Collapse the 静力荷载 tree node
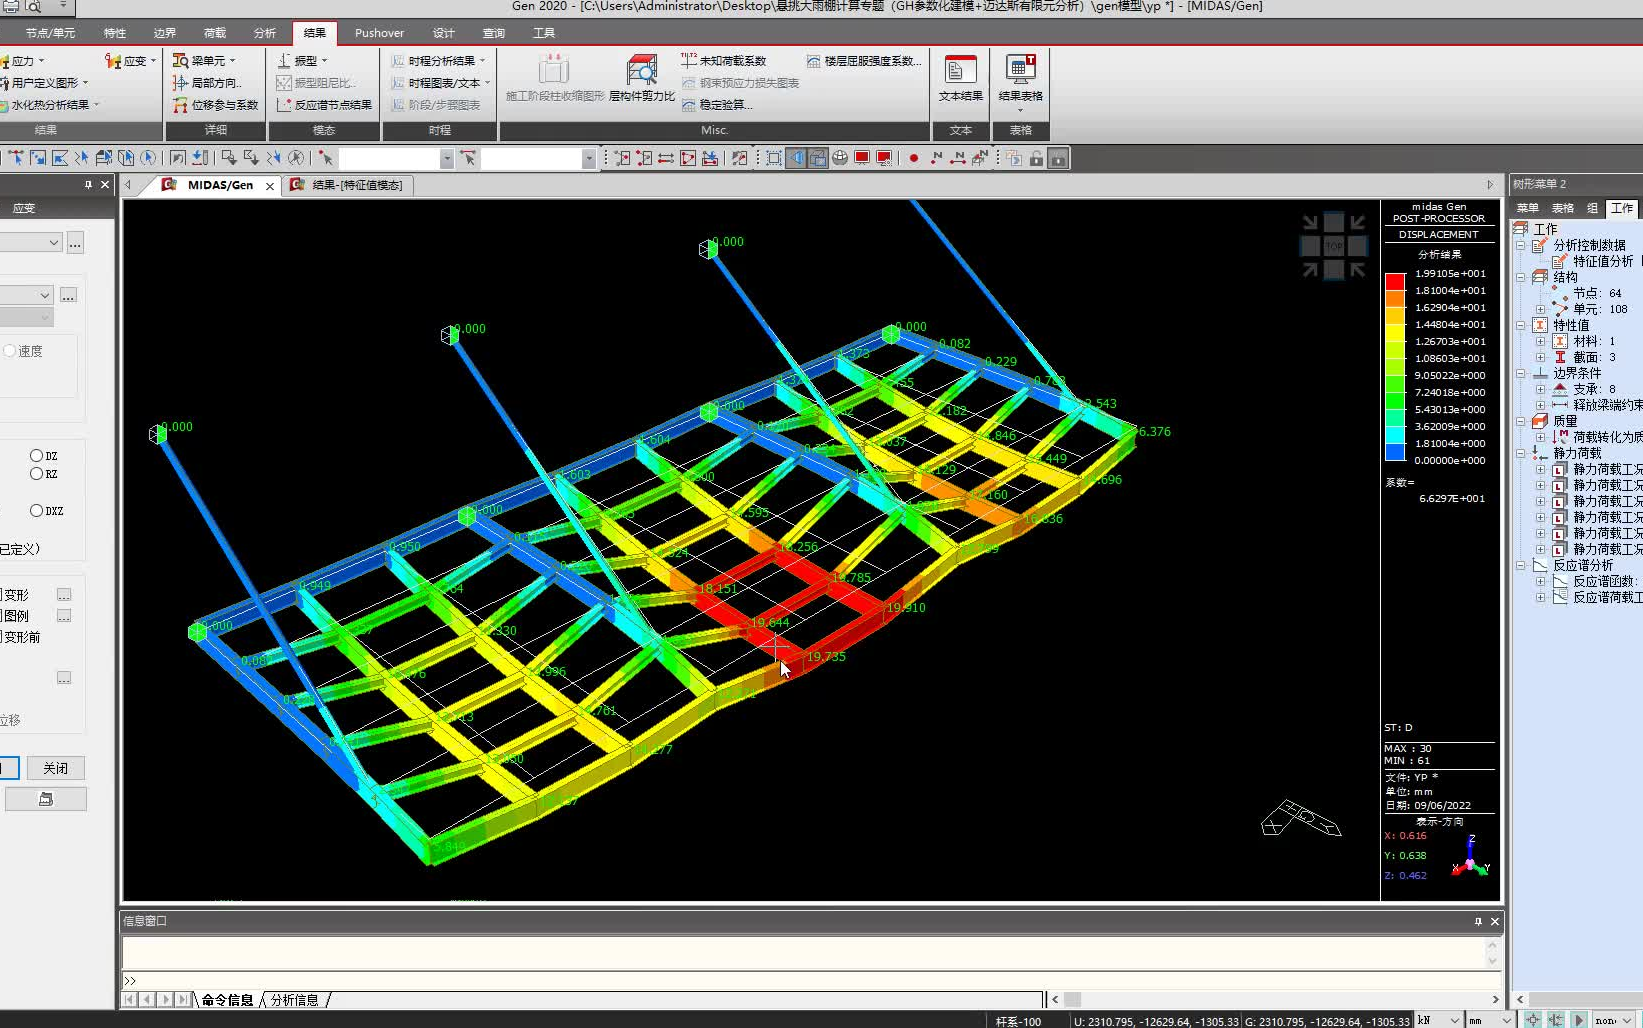Screen dimensions: 1643x1028 point(1521,453)
